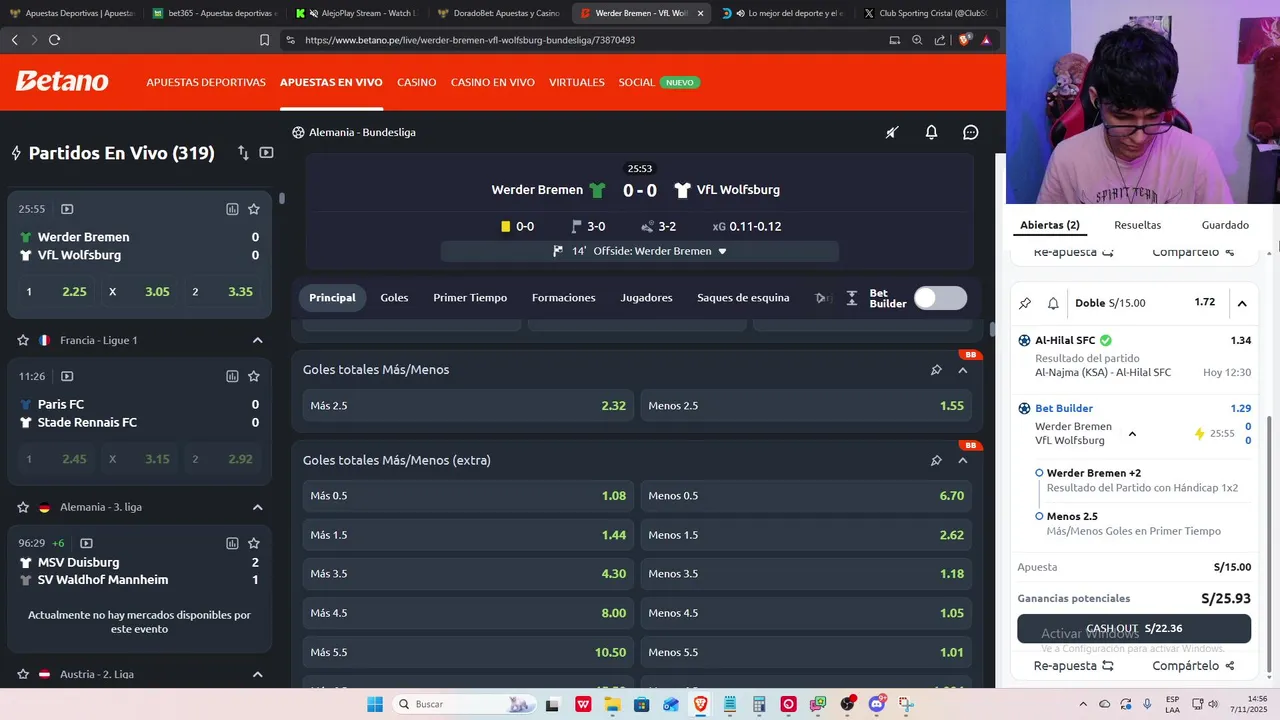Click the bet slip panel scrollbar
The image size is (1280, 720).
1270,545
